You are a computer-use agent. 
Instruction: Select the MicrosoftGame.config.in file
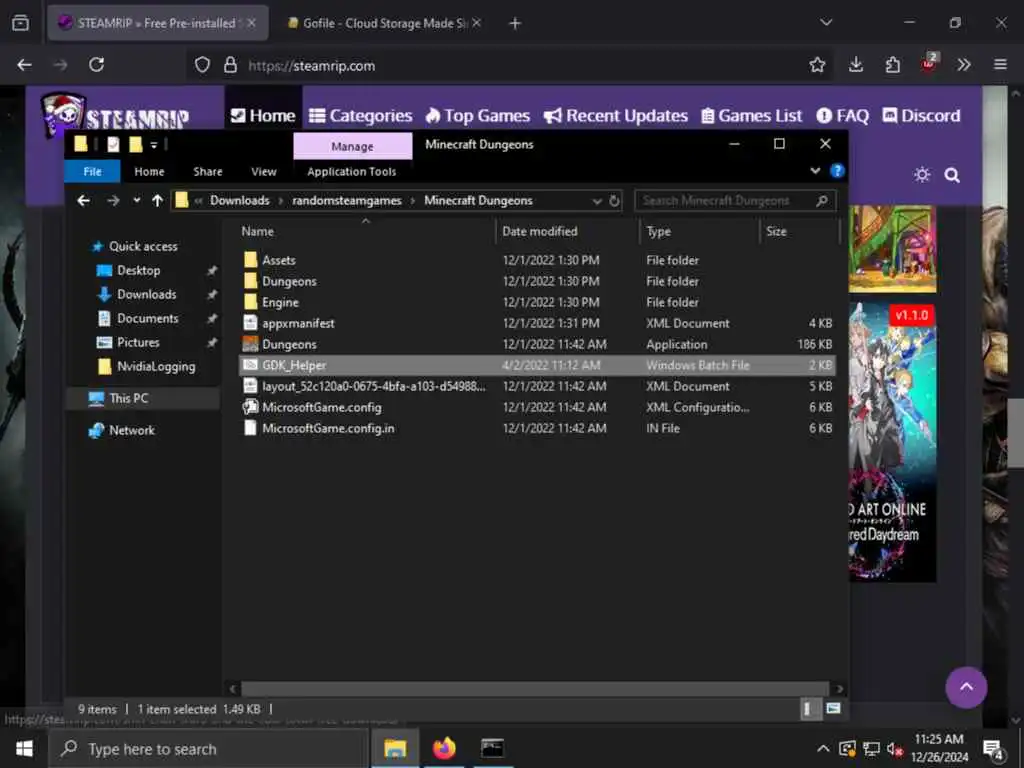[x=537, y=428]
